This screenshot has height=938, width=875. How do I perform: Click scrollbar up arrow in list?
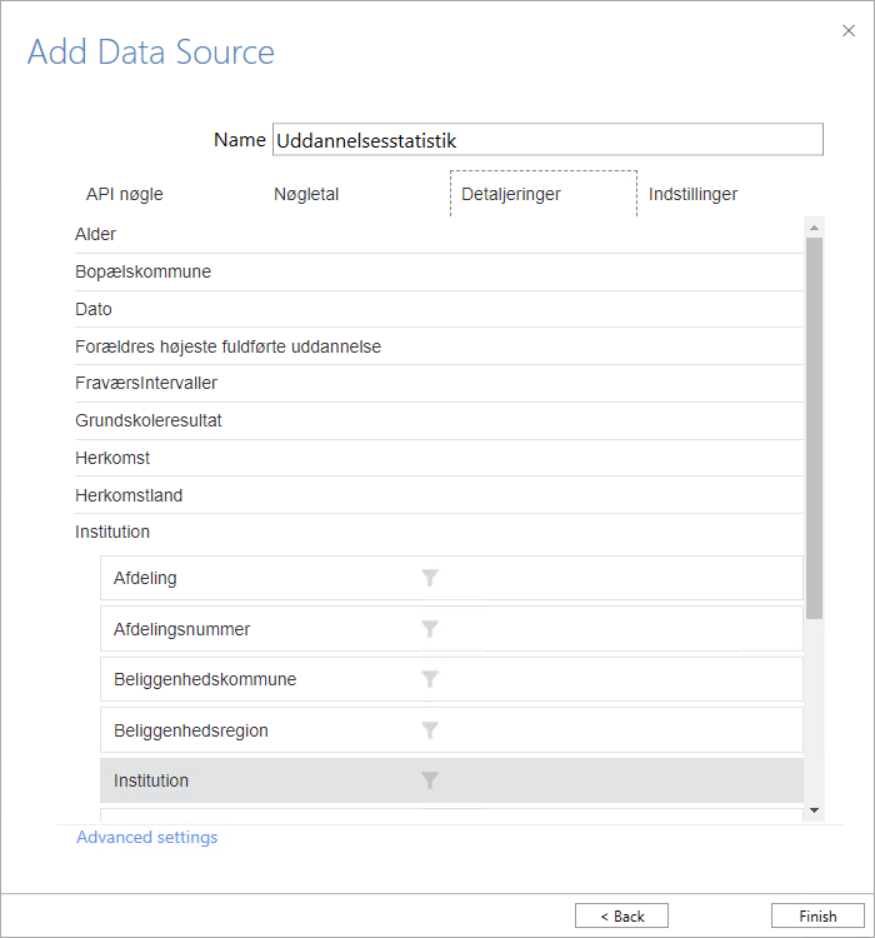[x=814, y=228]
